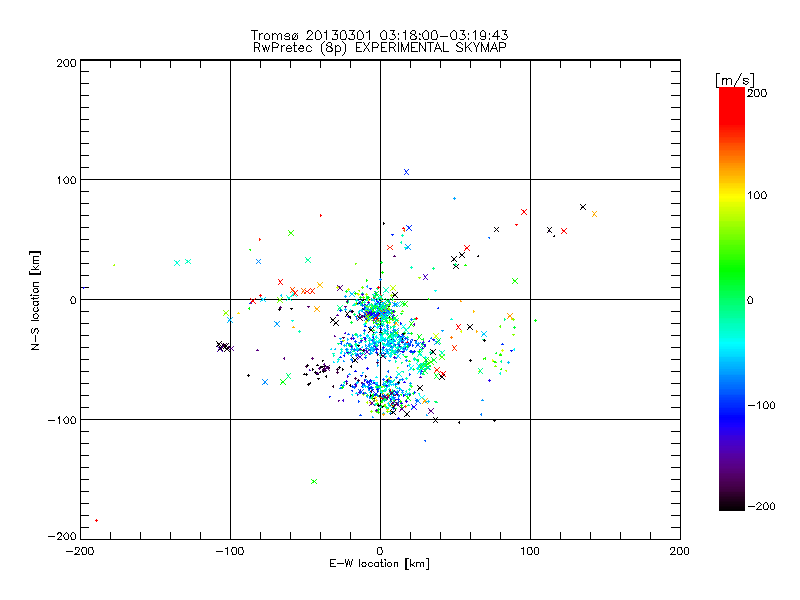Click the E-W axis tick label "200"
The height and width of the screenshot is (600, 800).
[680, 551]
